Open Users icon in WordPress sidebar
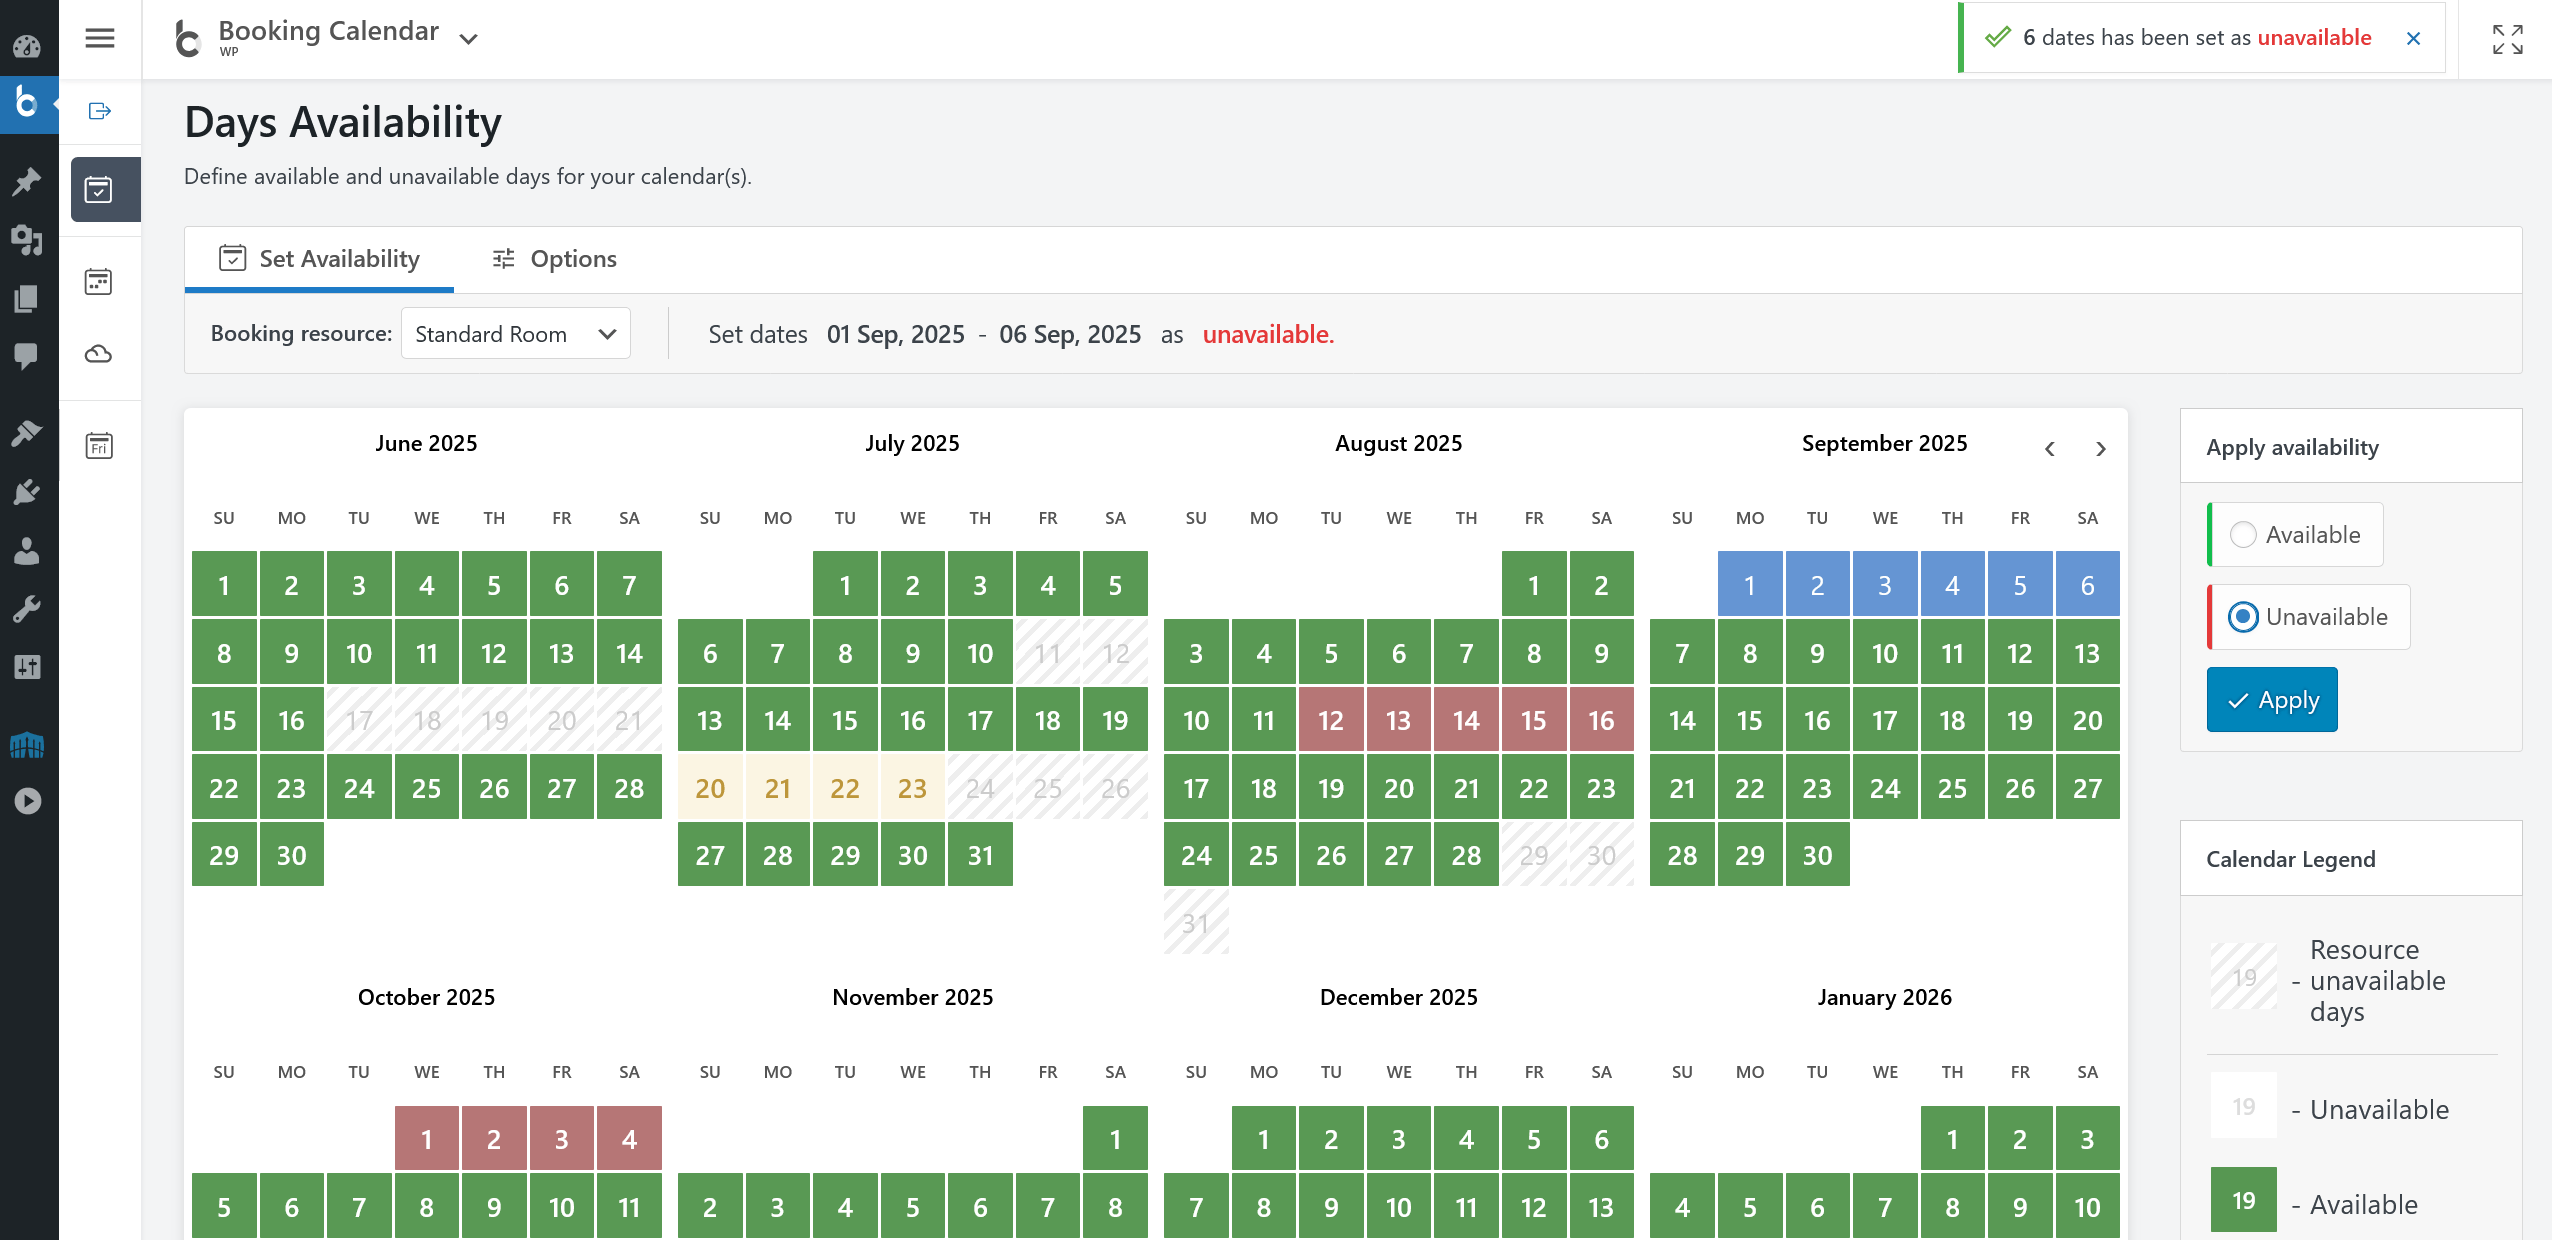 (27, 550)
